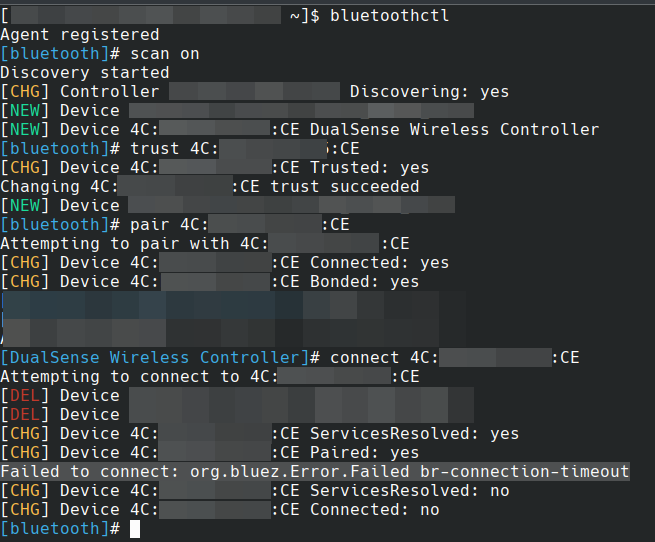Click 'Bonded: yes' status text
This screenshot has width=655, height=542.
pos(364,282)
